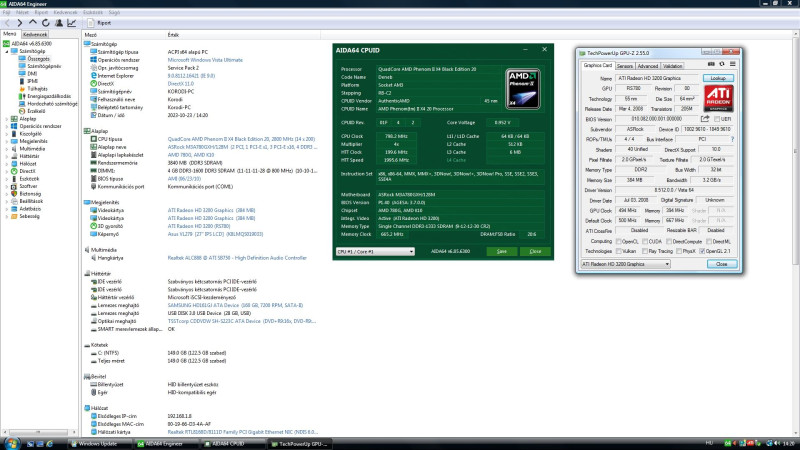Expand the Alaplap tree node
This screenshot has width=800, height=450.
tap(7, 119)
